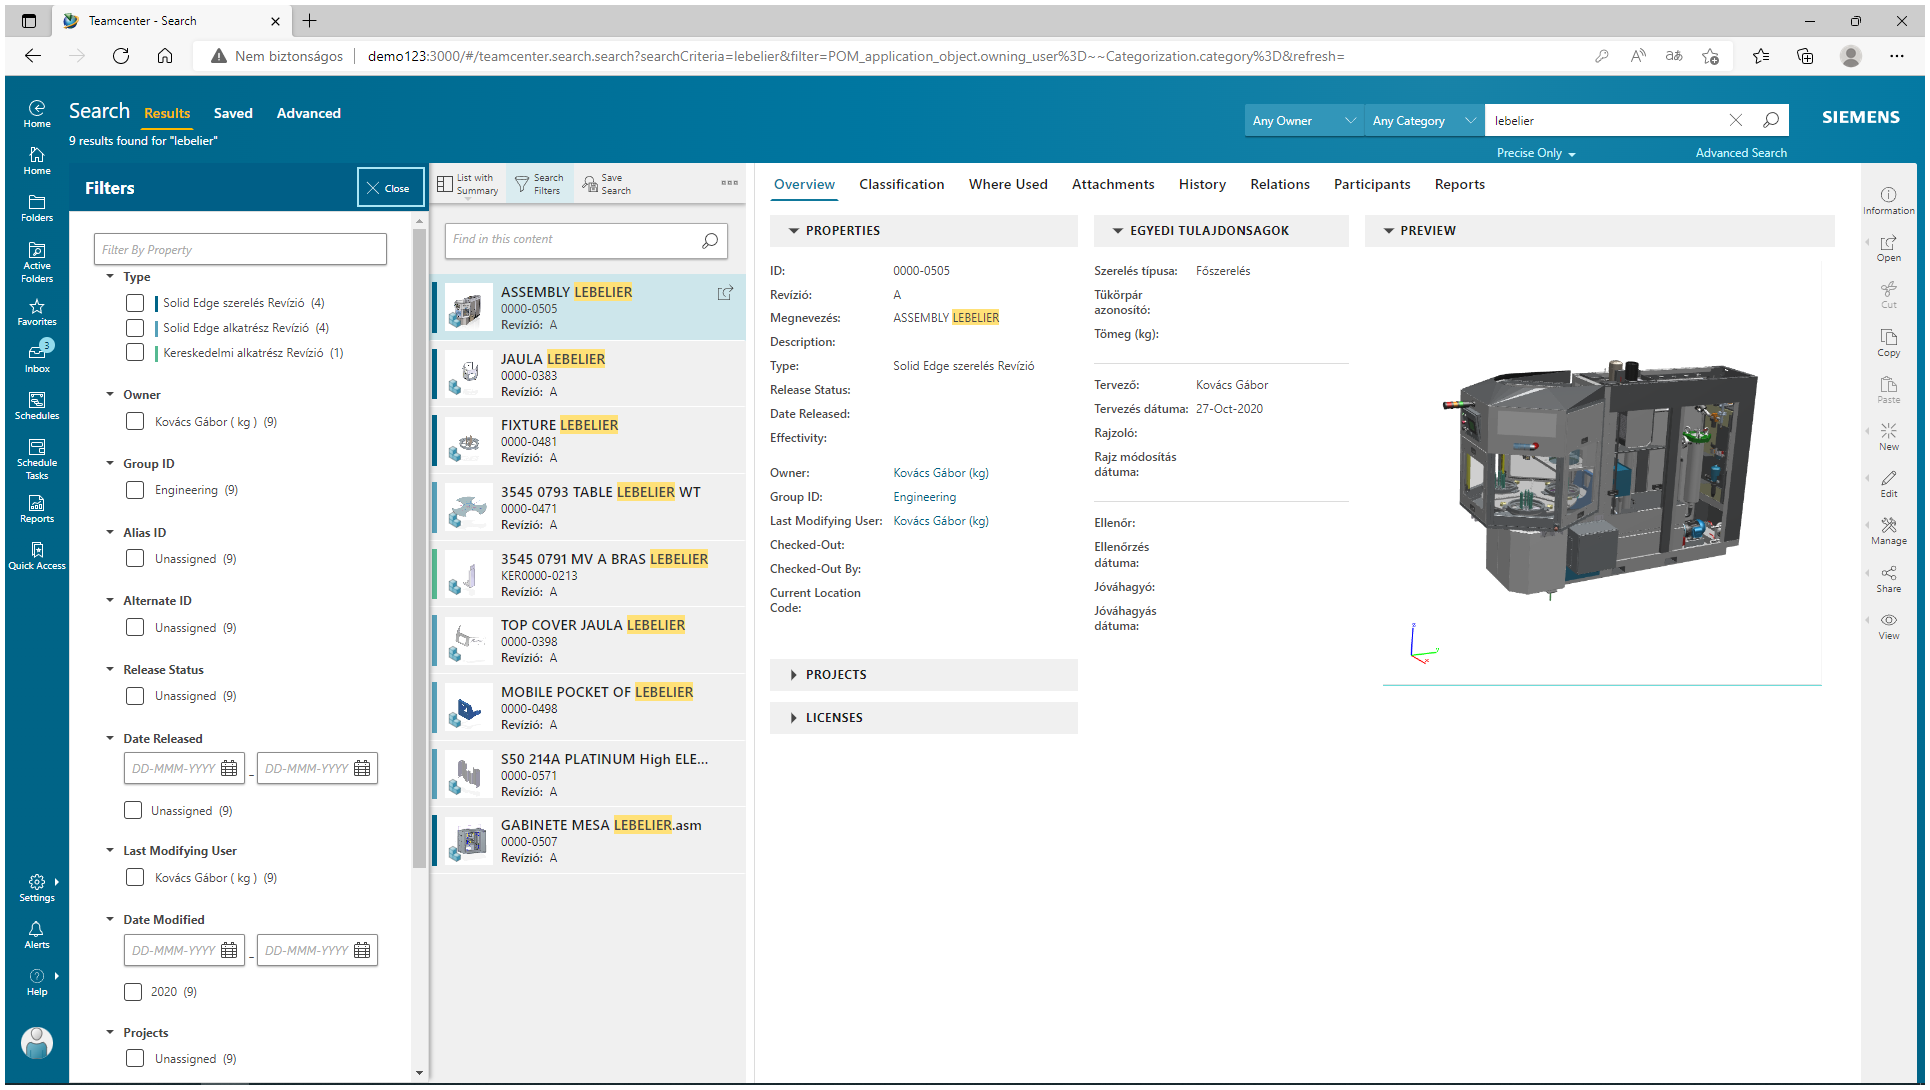Click Save Search toolbar icon
This screenshot has height=1090, width=1930.
607,184
